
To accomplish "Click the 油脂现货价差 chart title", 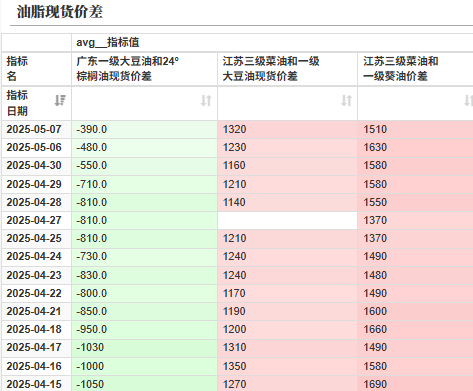I will click(60, 12).
